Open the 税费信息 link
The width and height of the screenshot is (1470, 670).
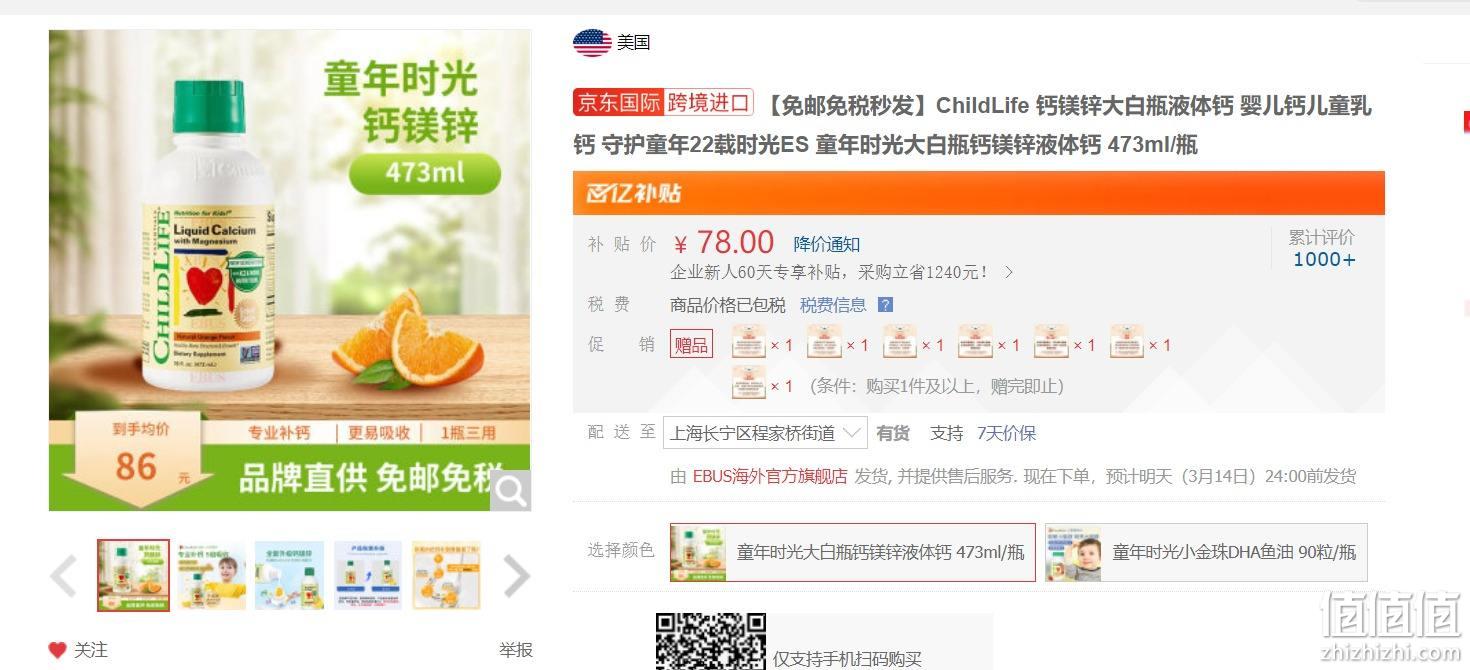(x=833, y=305)
